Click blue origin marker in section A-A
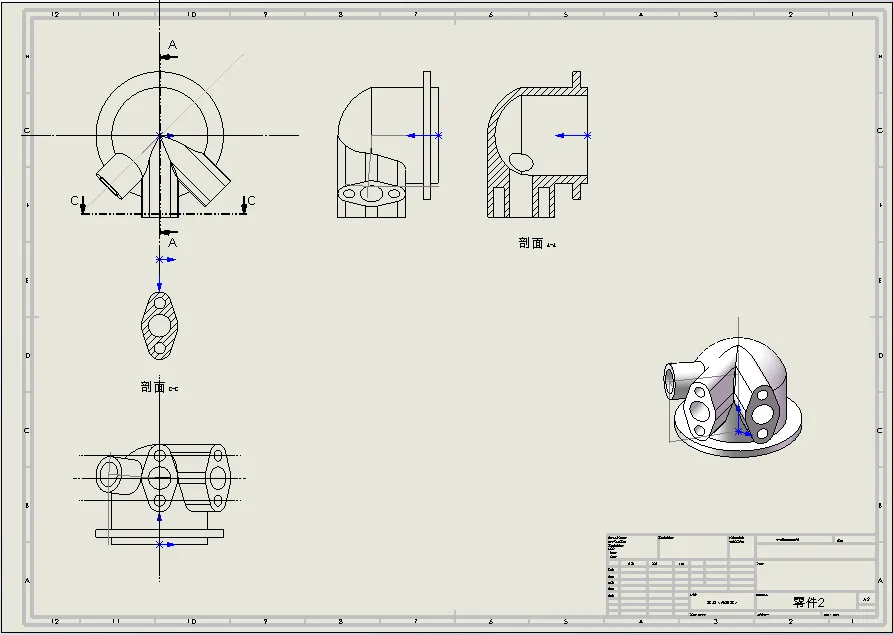The height and width of the screenshot is (635, 893). click(587, 134)
